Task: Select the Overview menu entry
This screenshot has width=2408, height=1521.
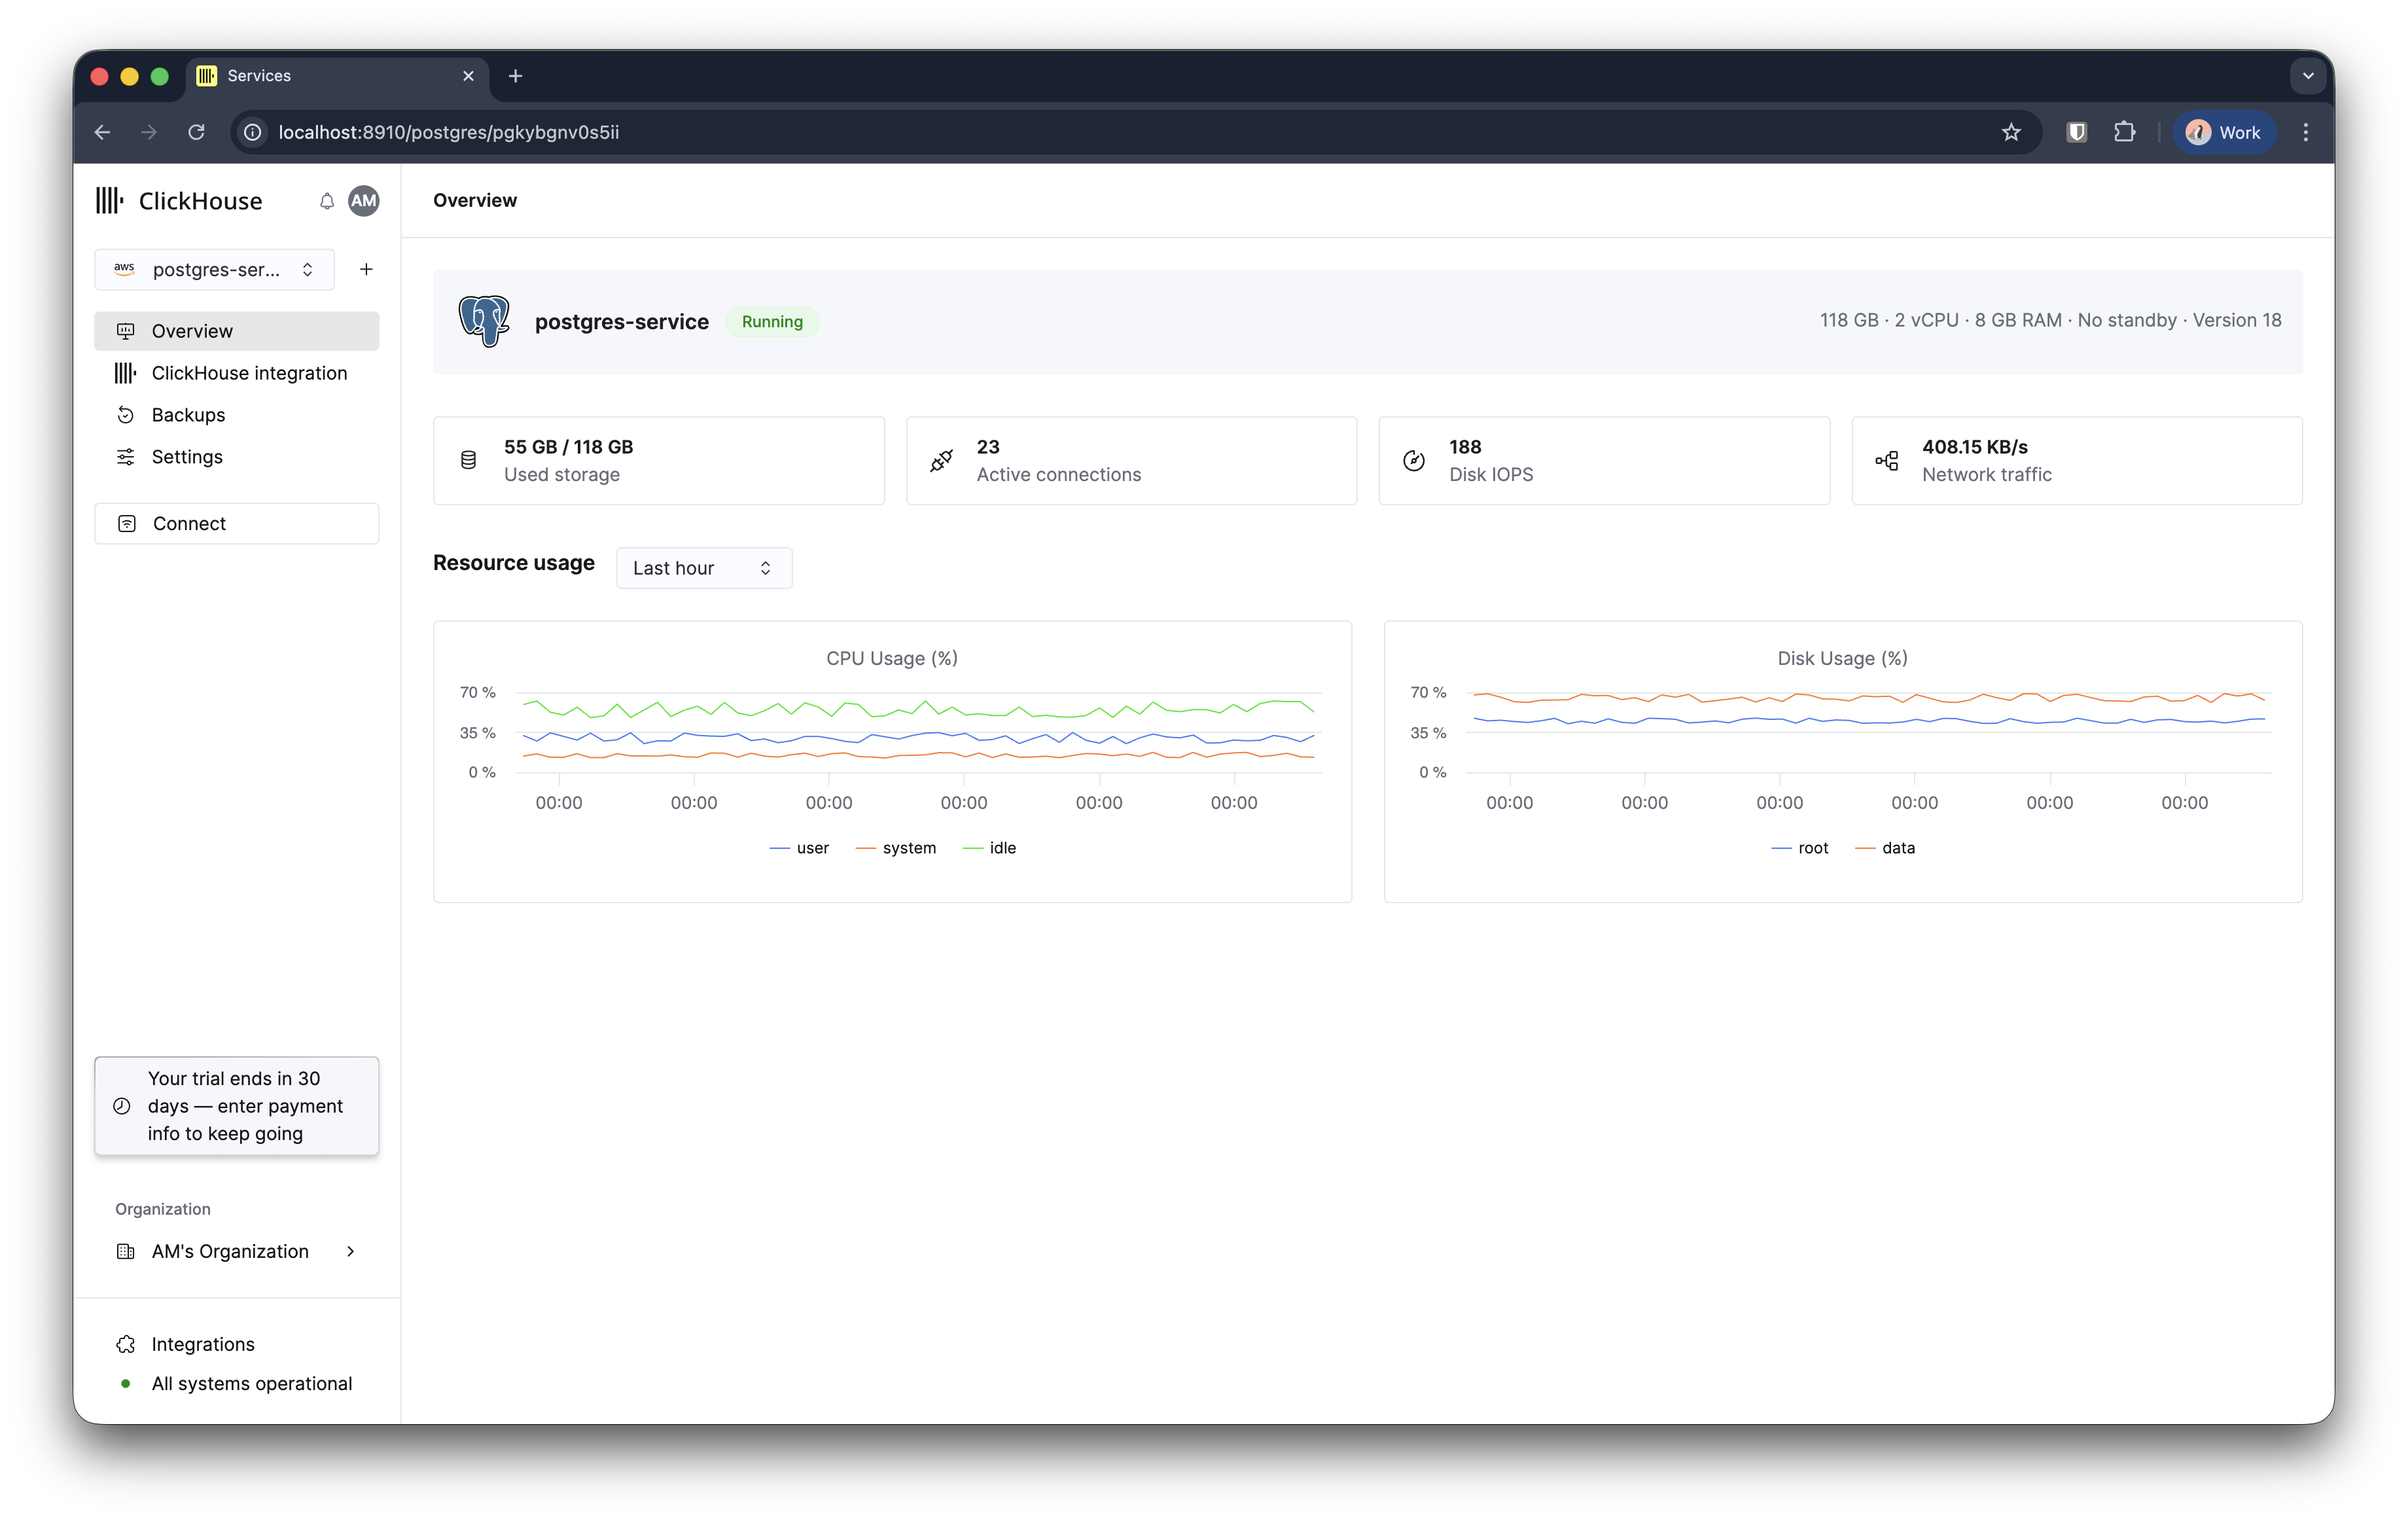Action: pyautogui.click(x=191, y=330)
